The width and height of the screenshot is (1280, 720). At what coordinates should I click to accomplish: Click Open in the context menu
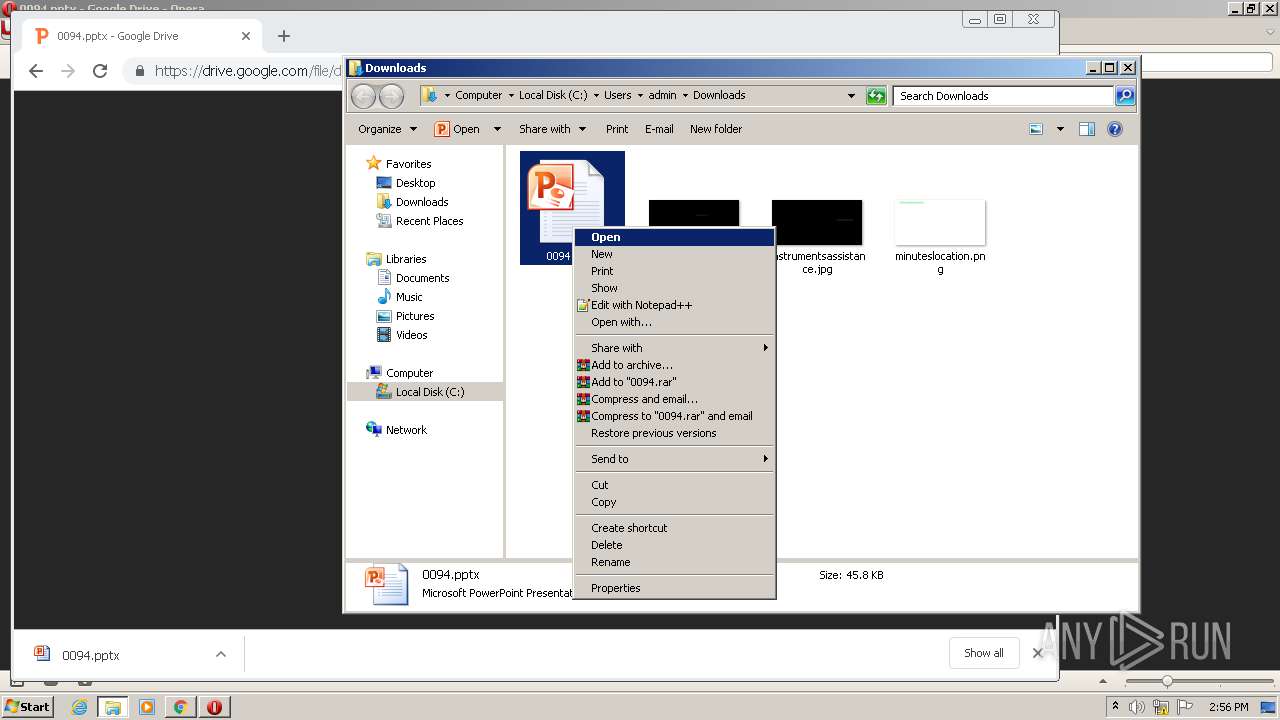[x=674, y=237]
